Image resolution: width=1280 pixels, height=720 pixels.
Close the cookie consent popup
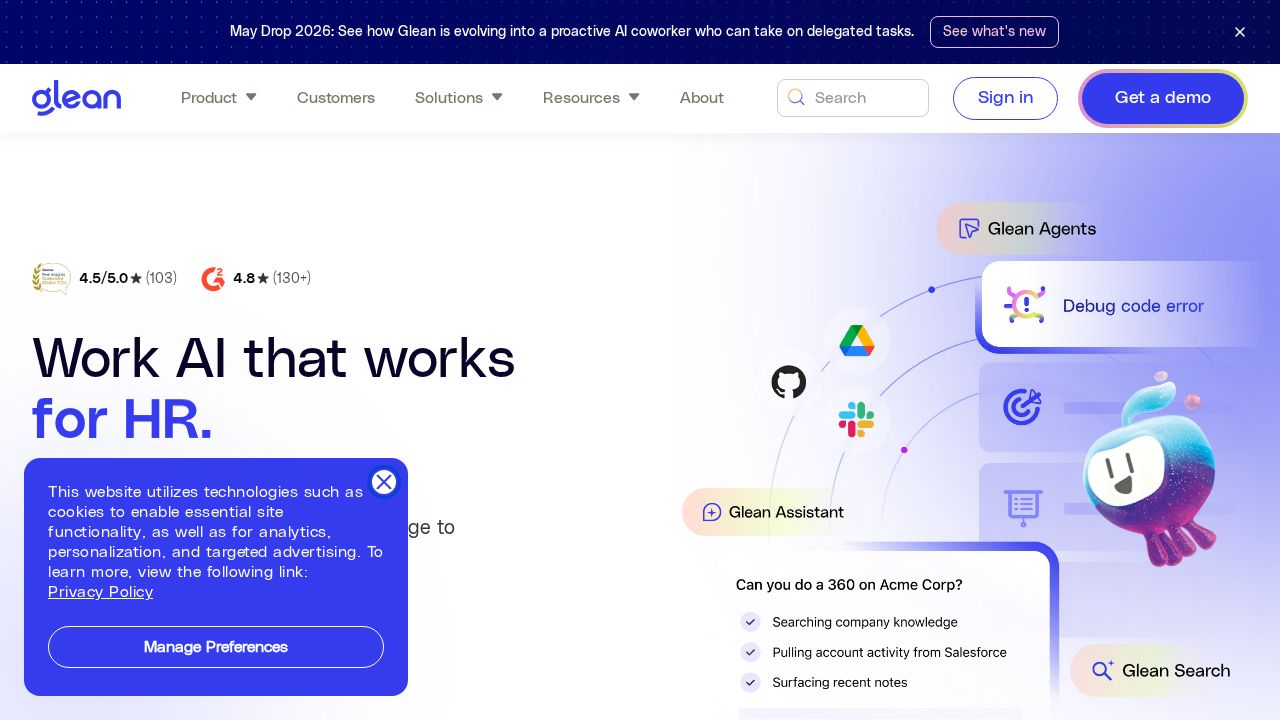(384, 482)
